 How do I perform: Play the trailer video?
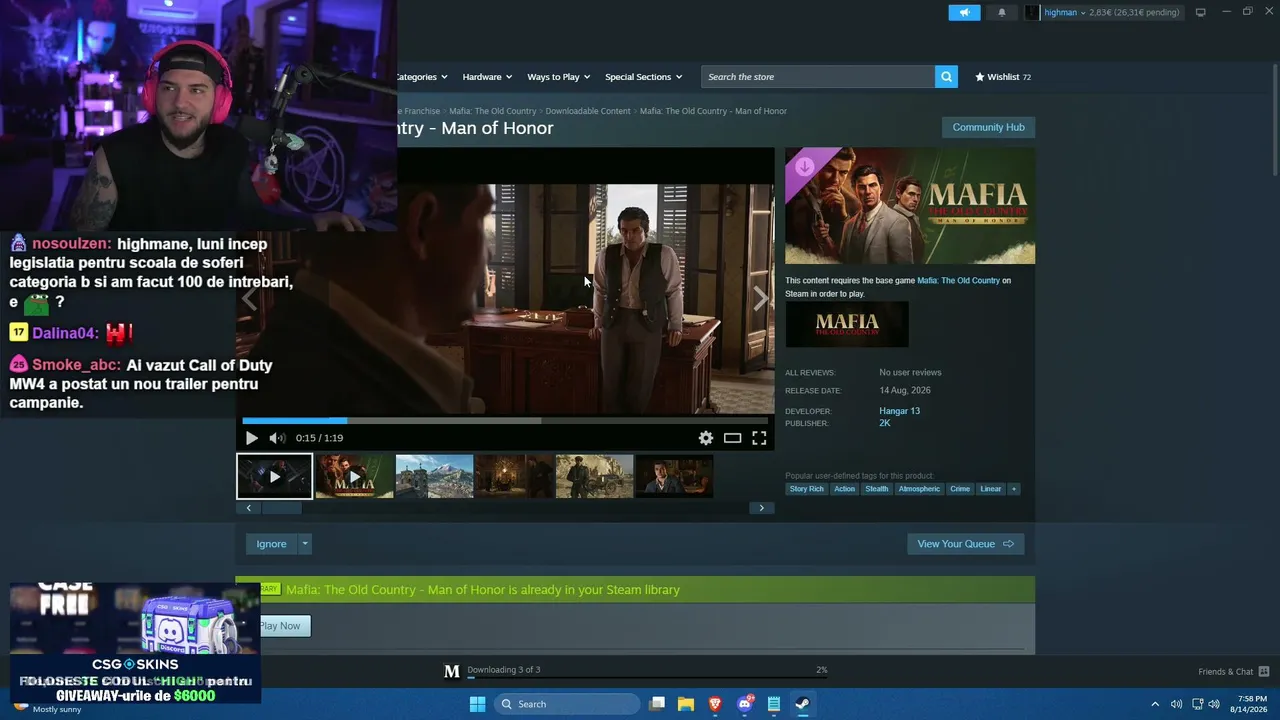(x=251, y=438)
